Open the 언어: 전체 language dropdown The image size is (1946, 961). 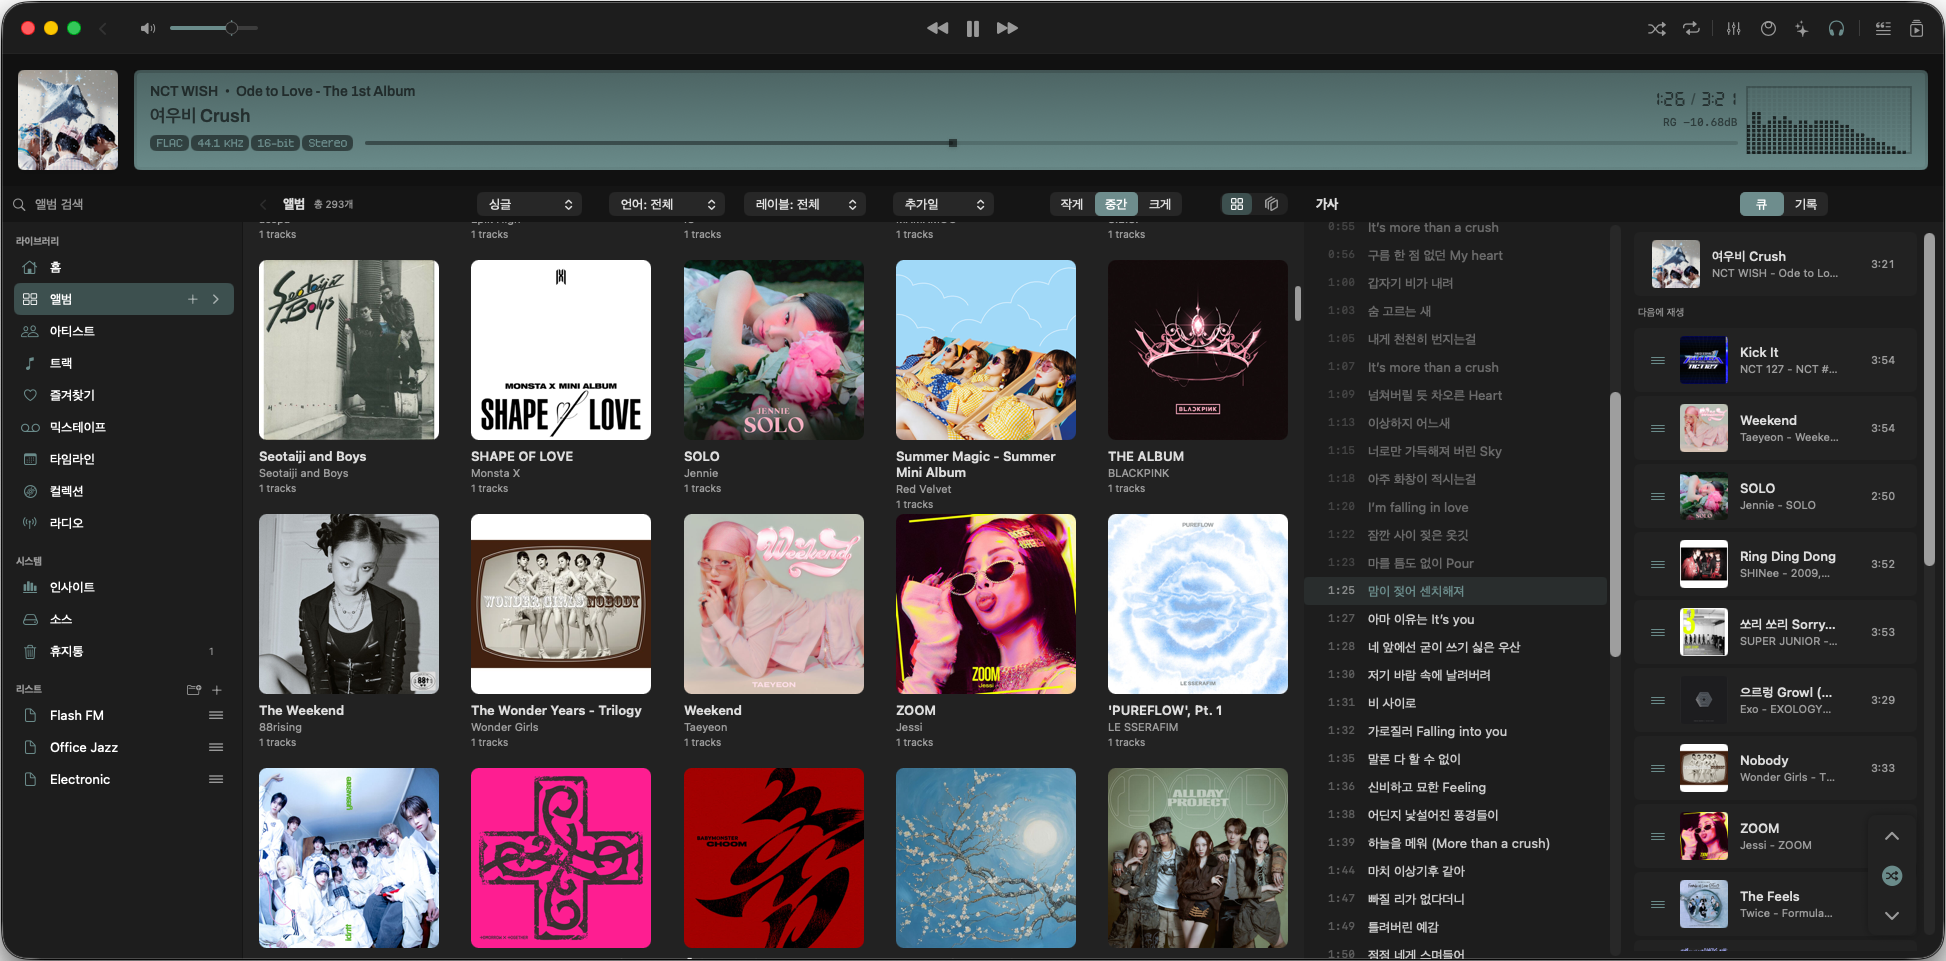(667, 204)
